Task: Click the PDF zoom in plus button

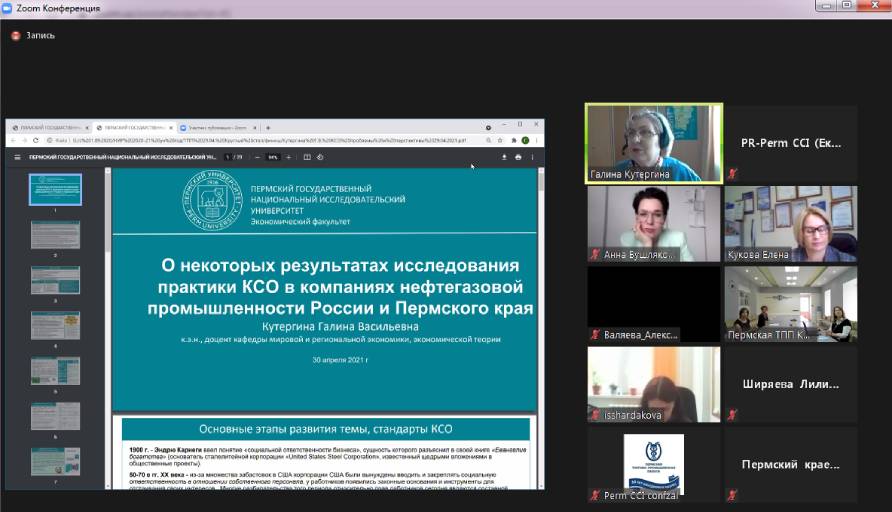Action: tap(289, 157)
